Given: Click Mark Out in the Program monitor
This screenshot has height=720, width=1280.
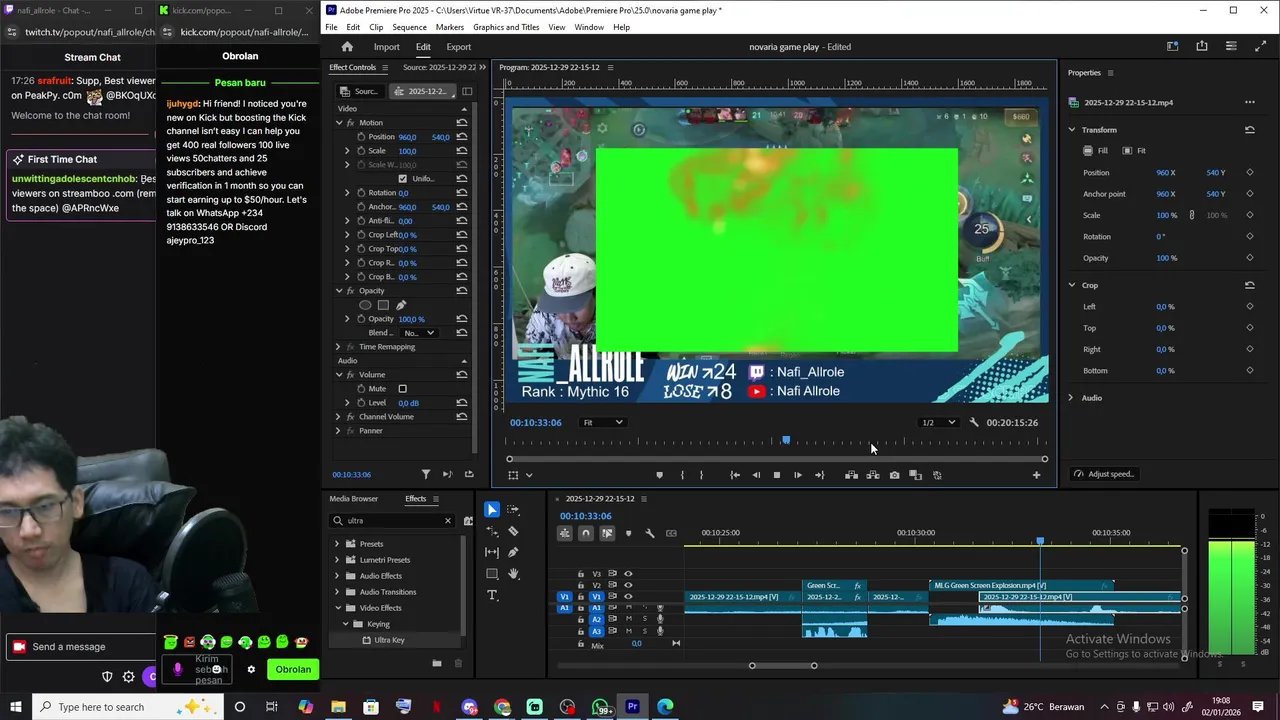Looking at the screenshot, I should point(701,475).
